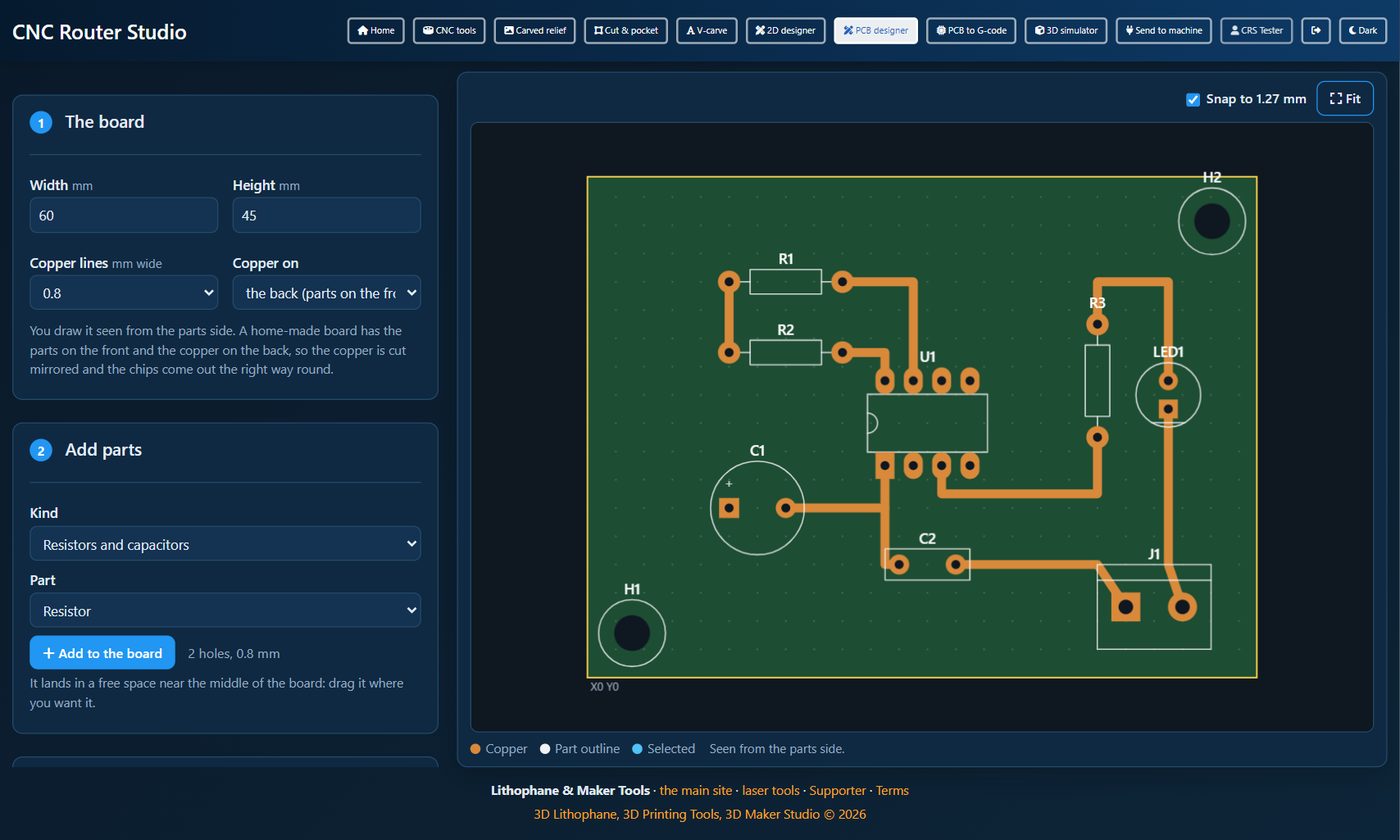1400x840 pixels.
Task: Open the Home page button
Action: tap(376, 30)
